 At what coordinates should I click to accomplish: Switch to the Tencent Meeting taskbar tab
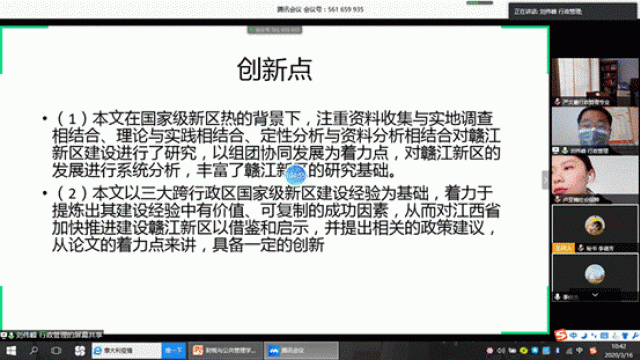coord(301,350)
